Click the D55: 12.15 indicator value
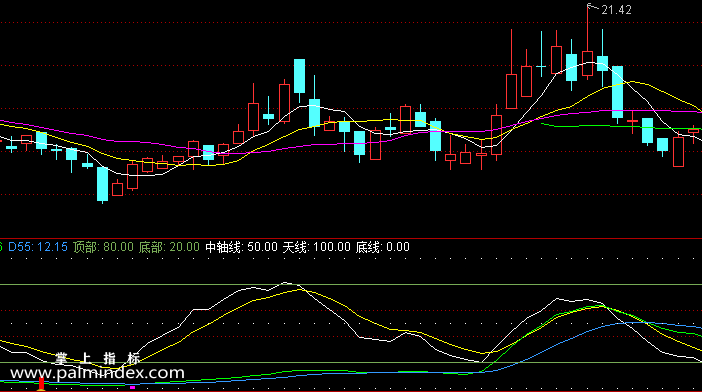Viewport: 702px width, 392px height. (38, 247)
